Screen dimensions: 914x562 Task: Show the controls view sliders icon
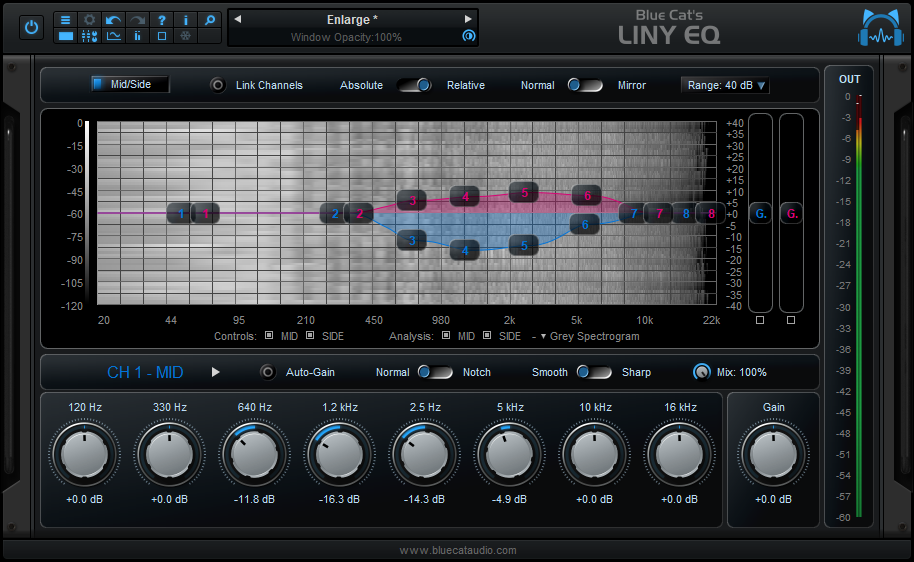(x=89, y=36)
